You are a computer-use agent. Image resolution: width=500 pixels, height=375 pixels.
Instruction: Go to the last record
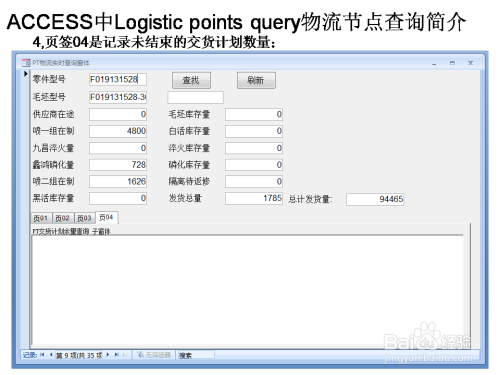click(x=116, y=355)
